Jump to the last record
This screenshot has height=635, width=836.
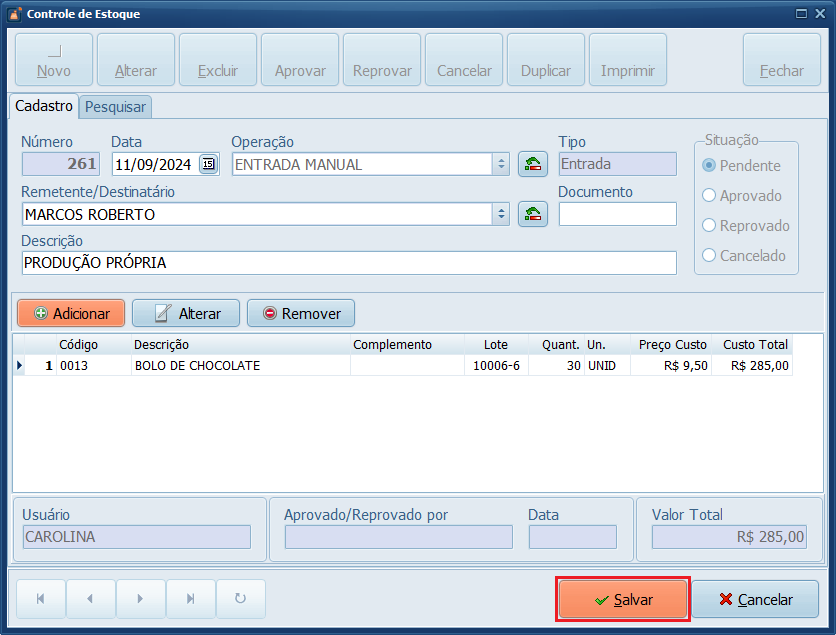191,599
